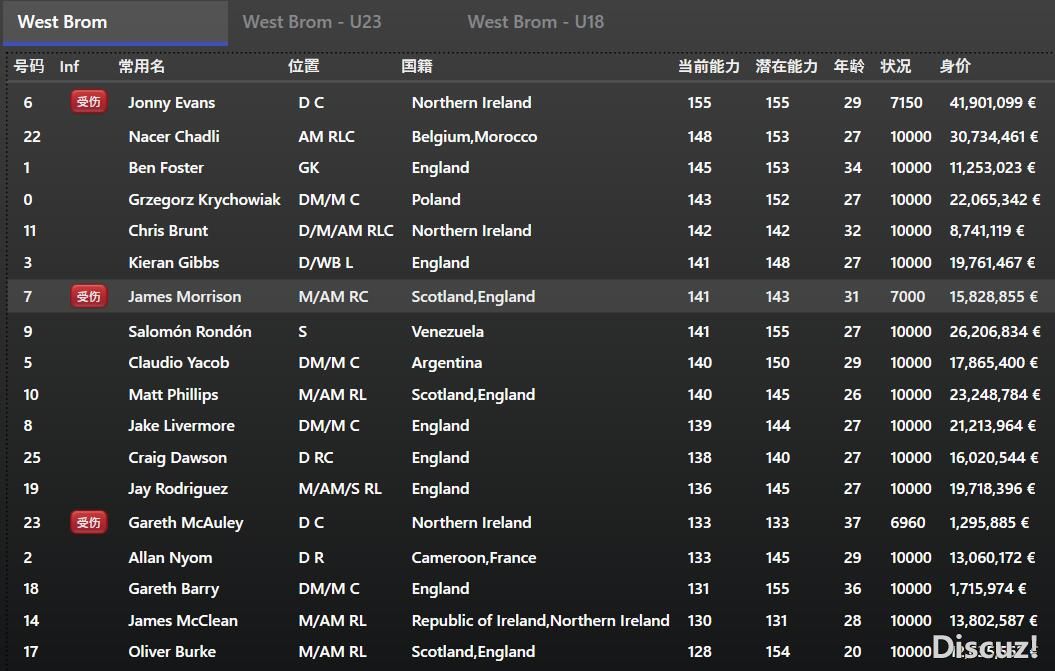Click condition 6960 for Gareth McAuley
The image size is (1055, 671).
click(x=908, y=523)
